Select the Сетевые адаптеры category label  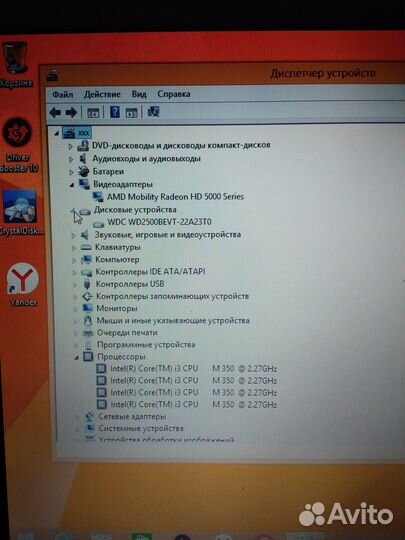point(132,417)
